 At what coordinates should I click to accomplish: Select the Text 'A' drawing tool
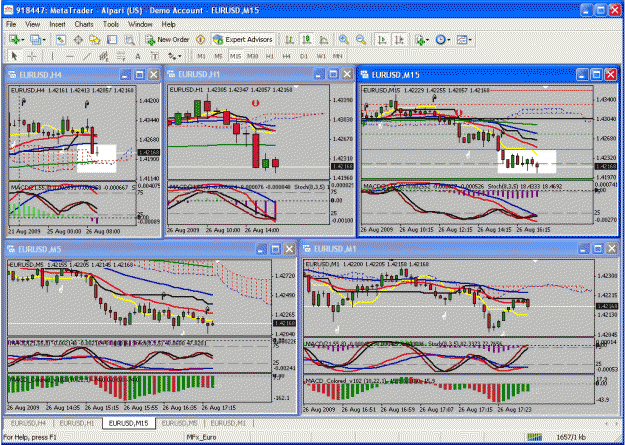138,56
